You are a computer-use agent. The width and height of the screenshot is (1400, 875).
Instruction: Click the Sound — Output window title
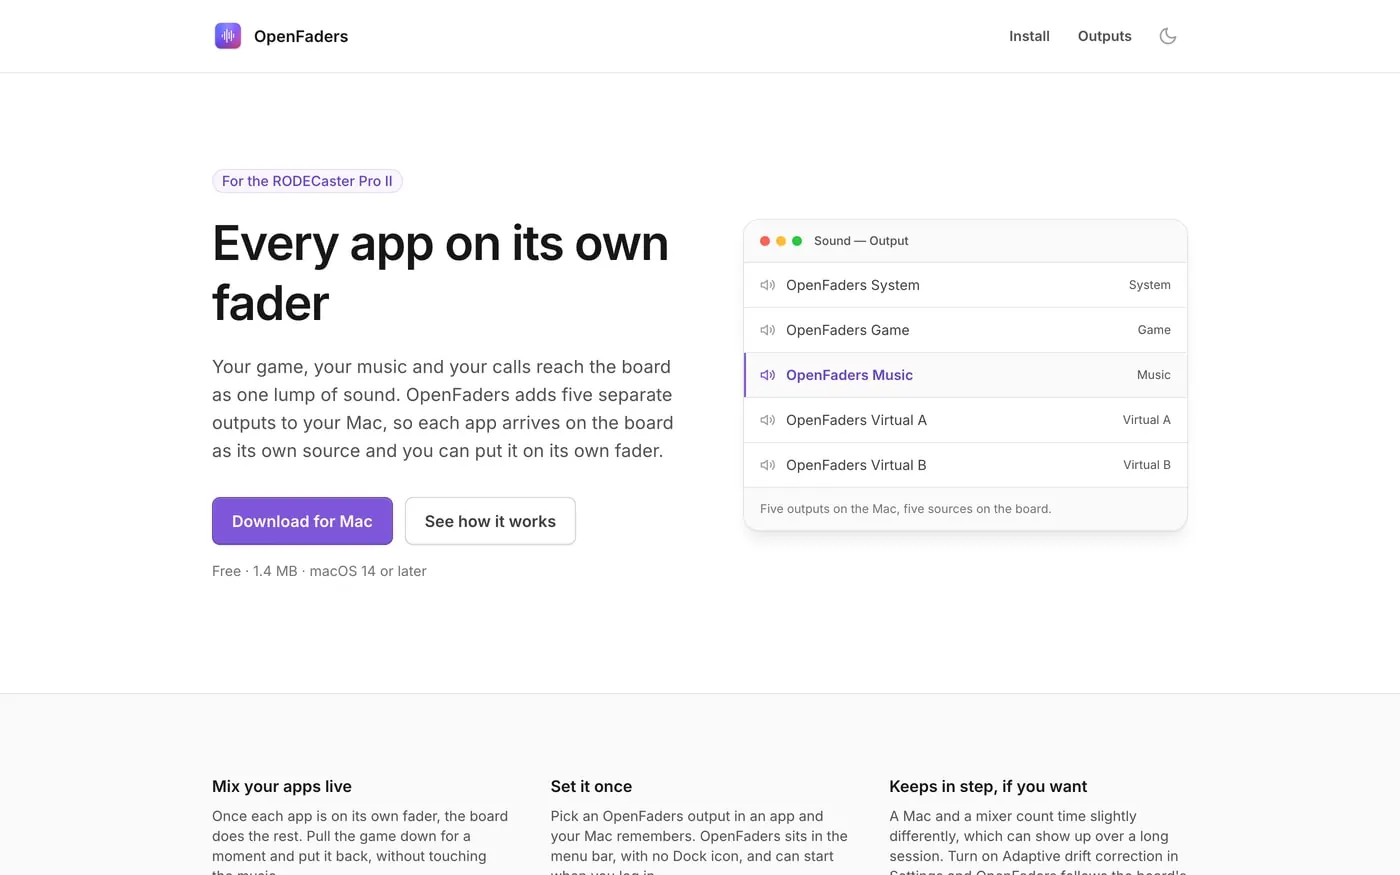(x=861, y=241)
